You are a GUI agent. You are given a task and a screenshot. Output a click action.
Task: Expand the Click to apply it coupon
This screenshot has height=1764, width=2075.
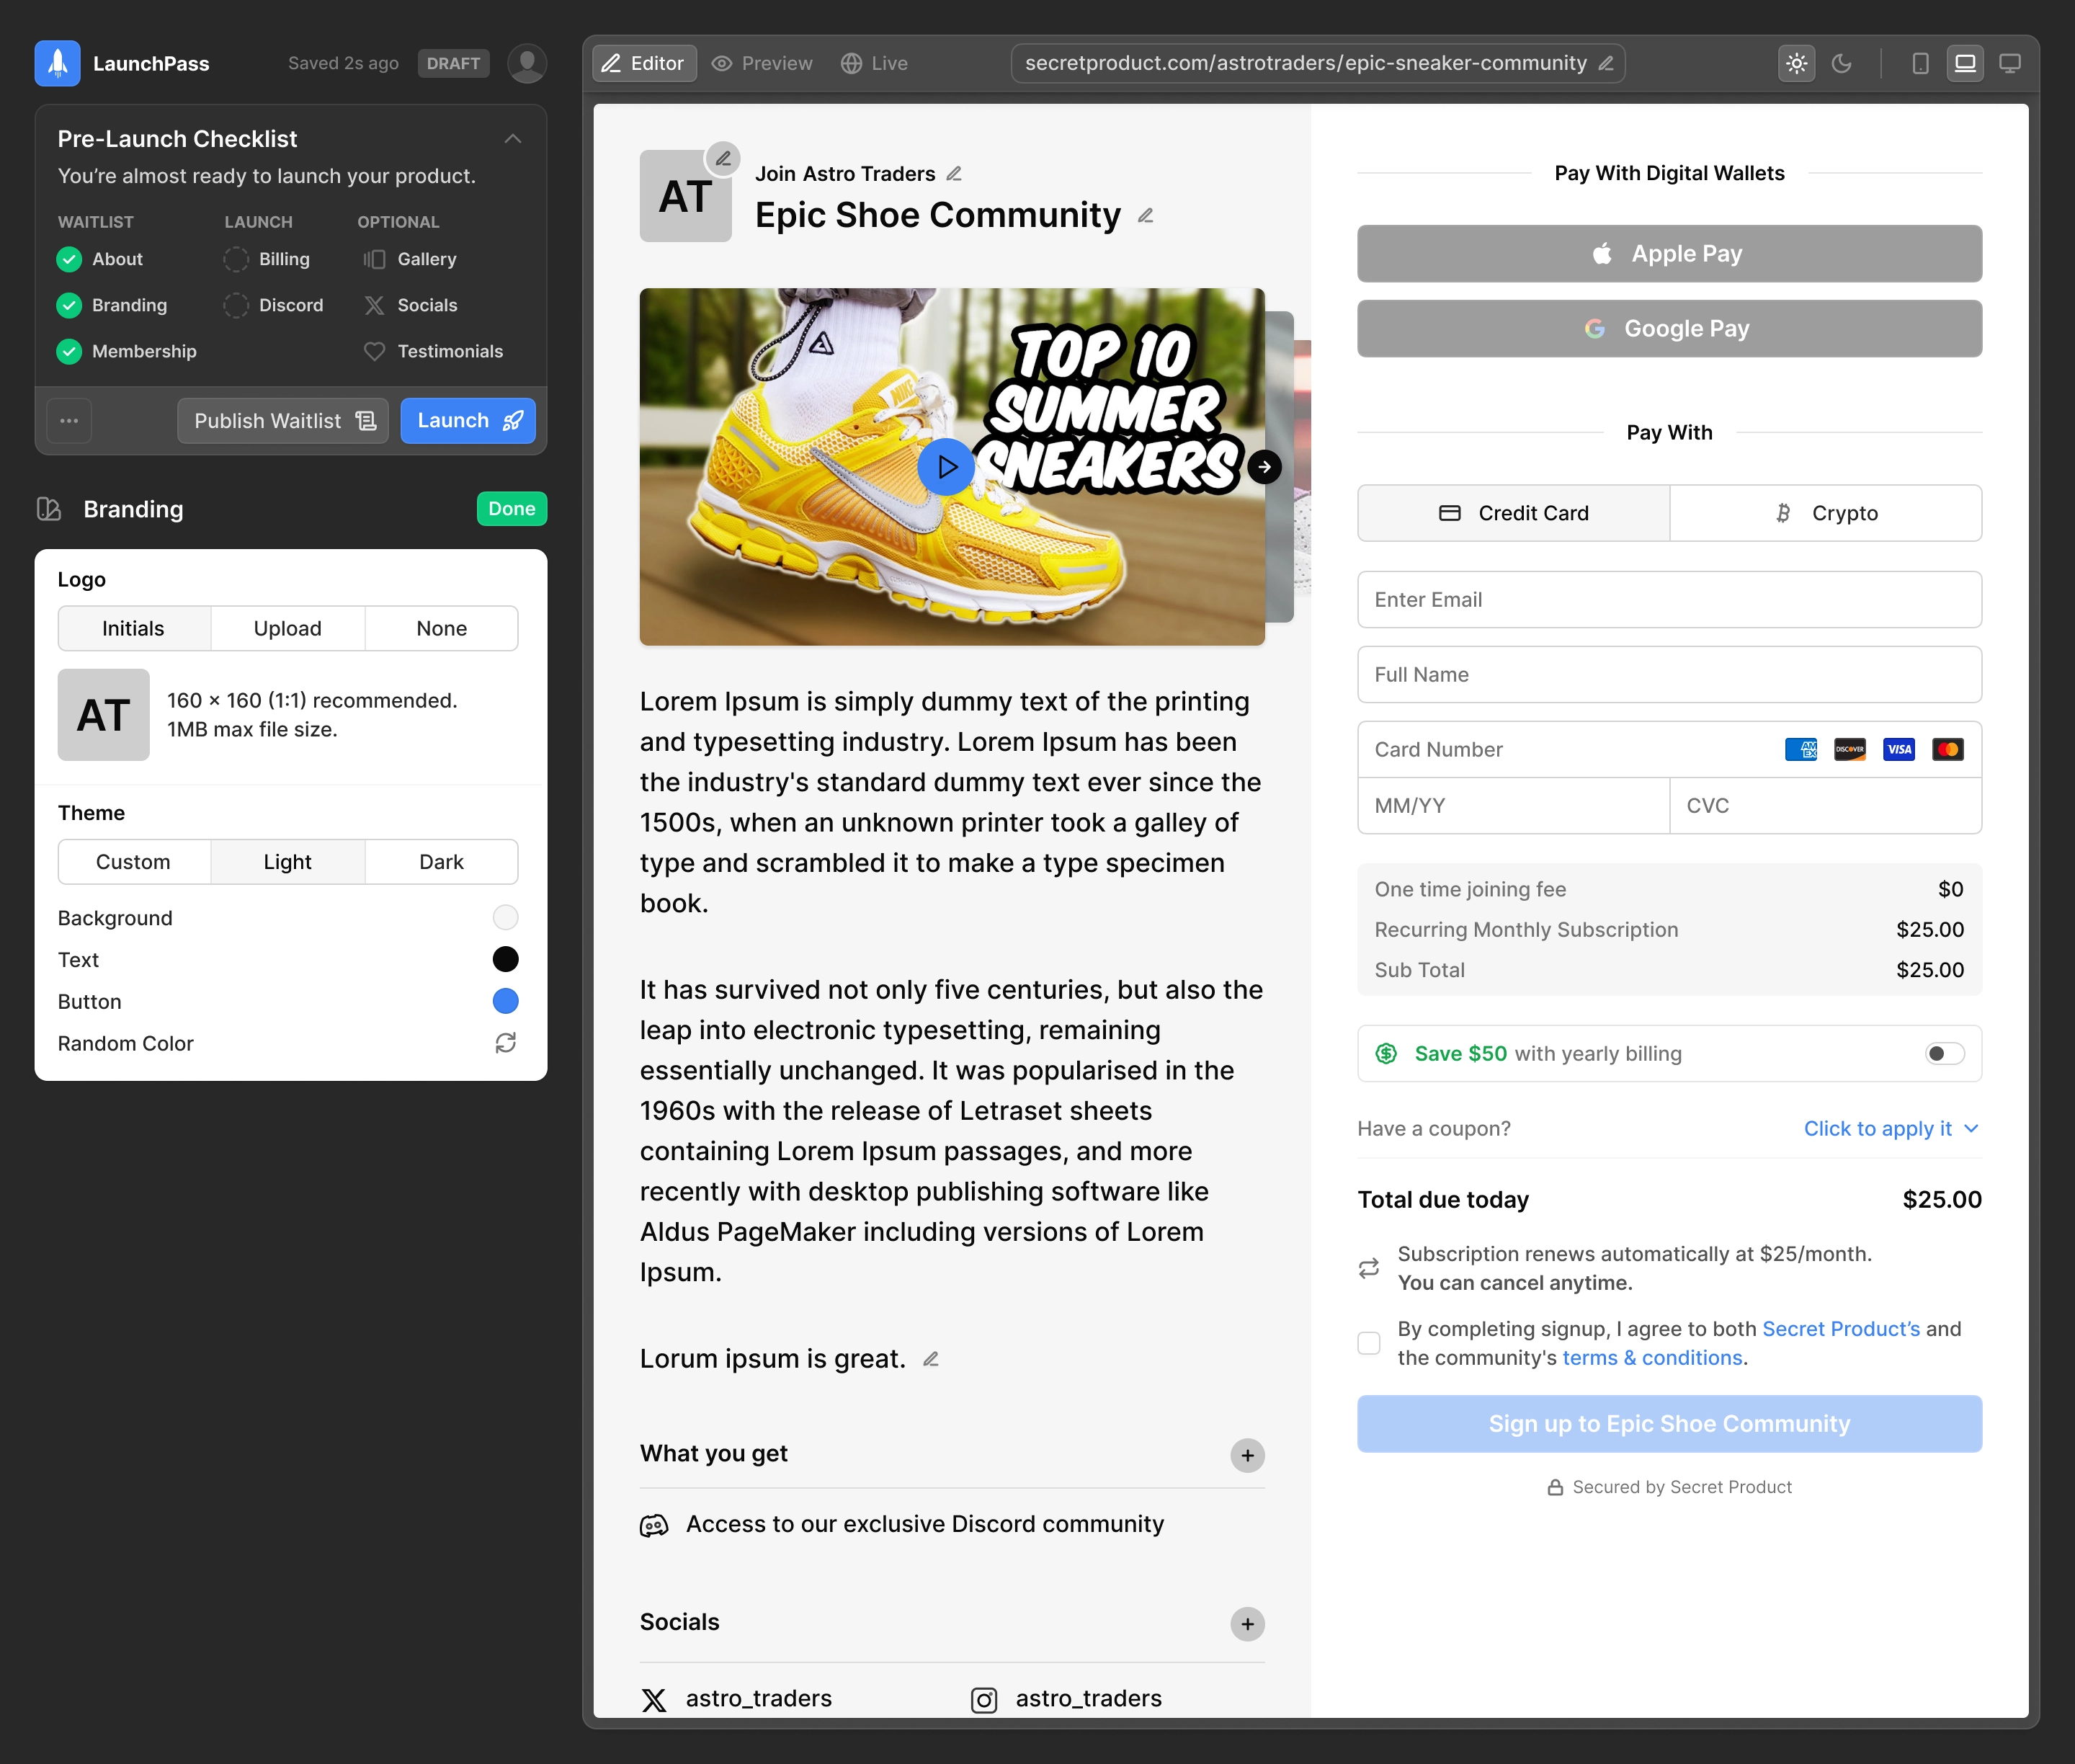(1891, 1128)
